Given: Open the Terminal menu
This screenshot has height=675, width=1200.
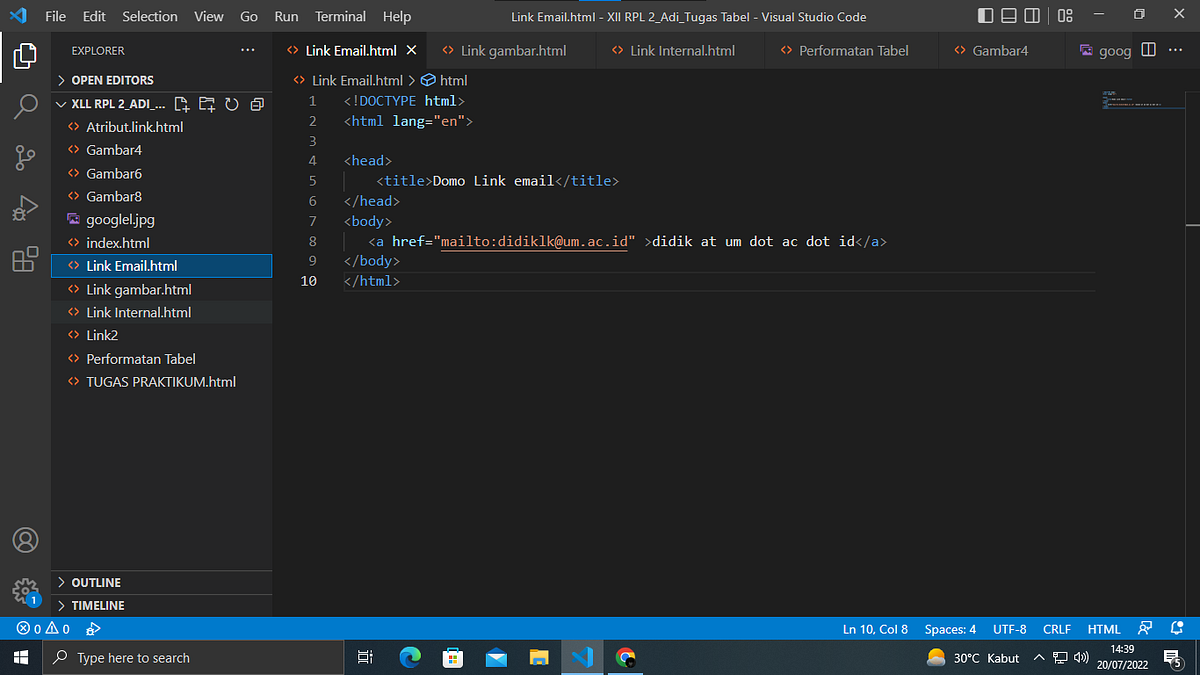Looking at the screenshot, I should [340, 16].
